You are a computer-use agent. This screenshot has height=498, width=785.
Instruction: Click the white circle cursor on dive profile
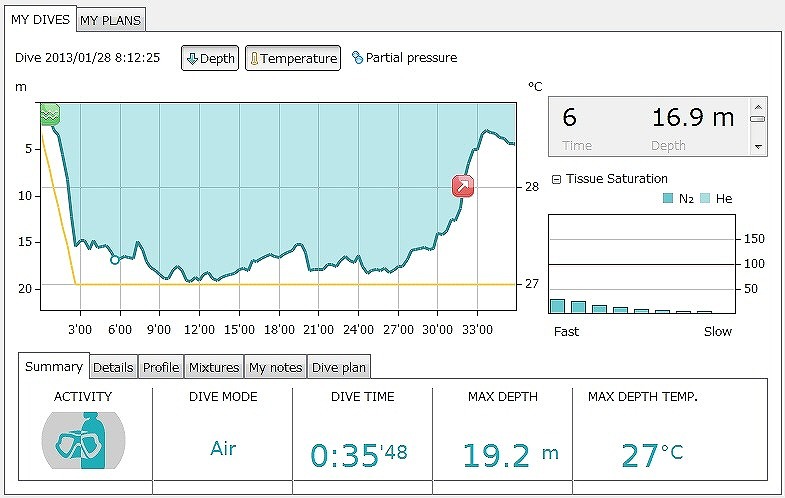point(115,260)
